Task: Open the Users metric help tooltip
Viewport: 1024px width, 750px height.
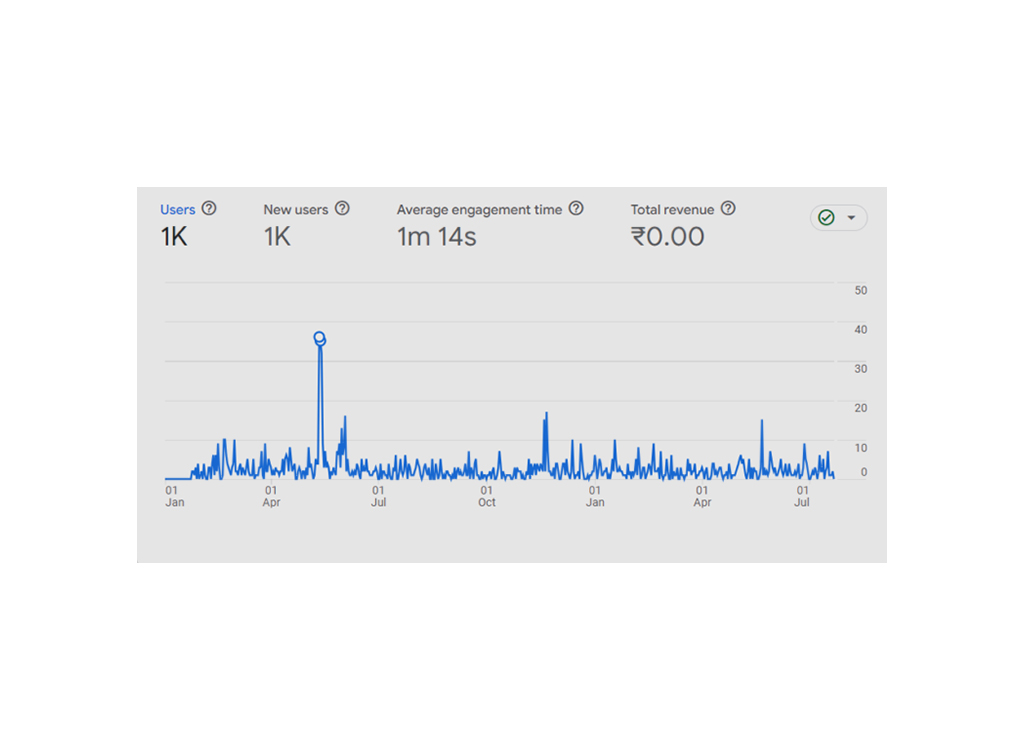Action: click(x=210, y=209)
